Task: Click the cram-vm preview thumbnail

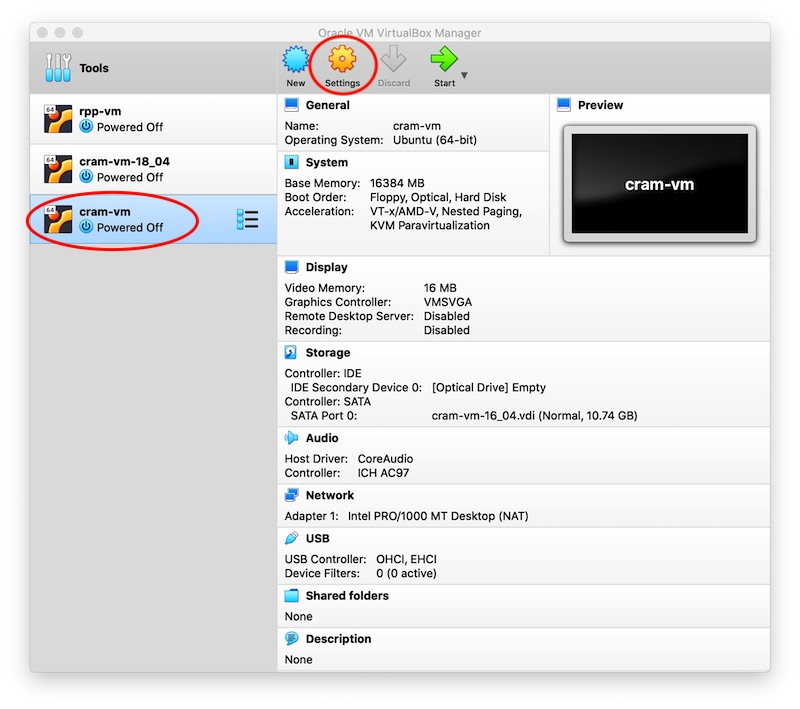Action: point(659,184)
